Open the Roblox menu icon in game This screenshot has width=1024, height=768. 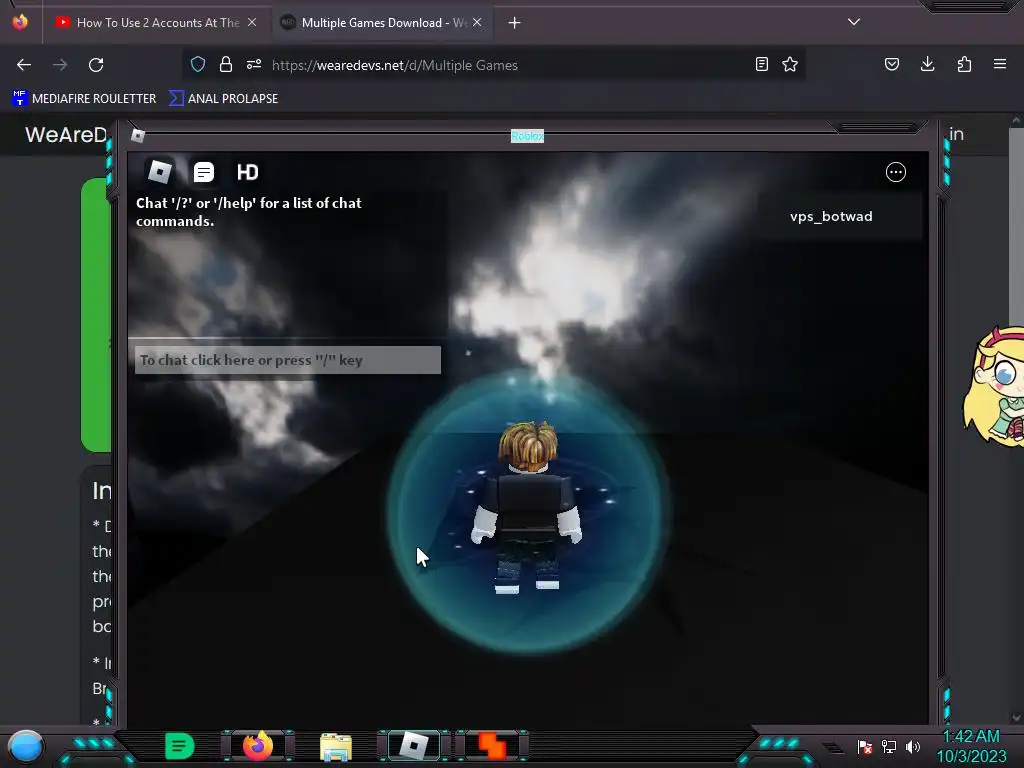(160, 172)
